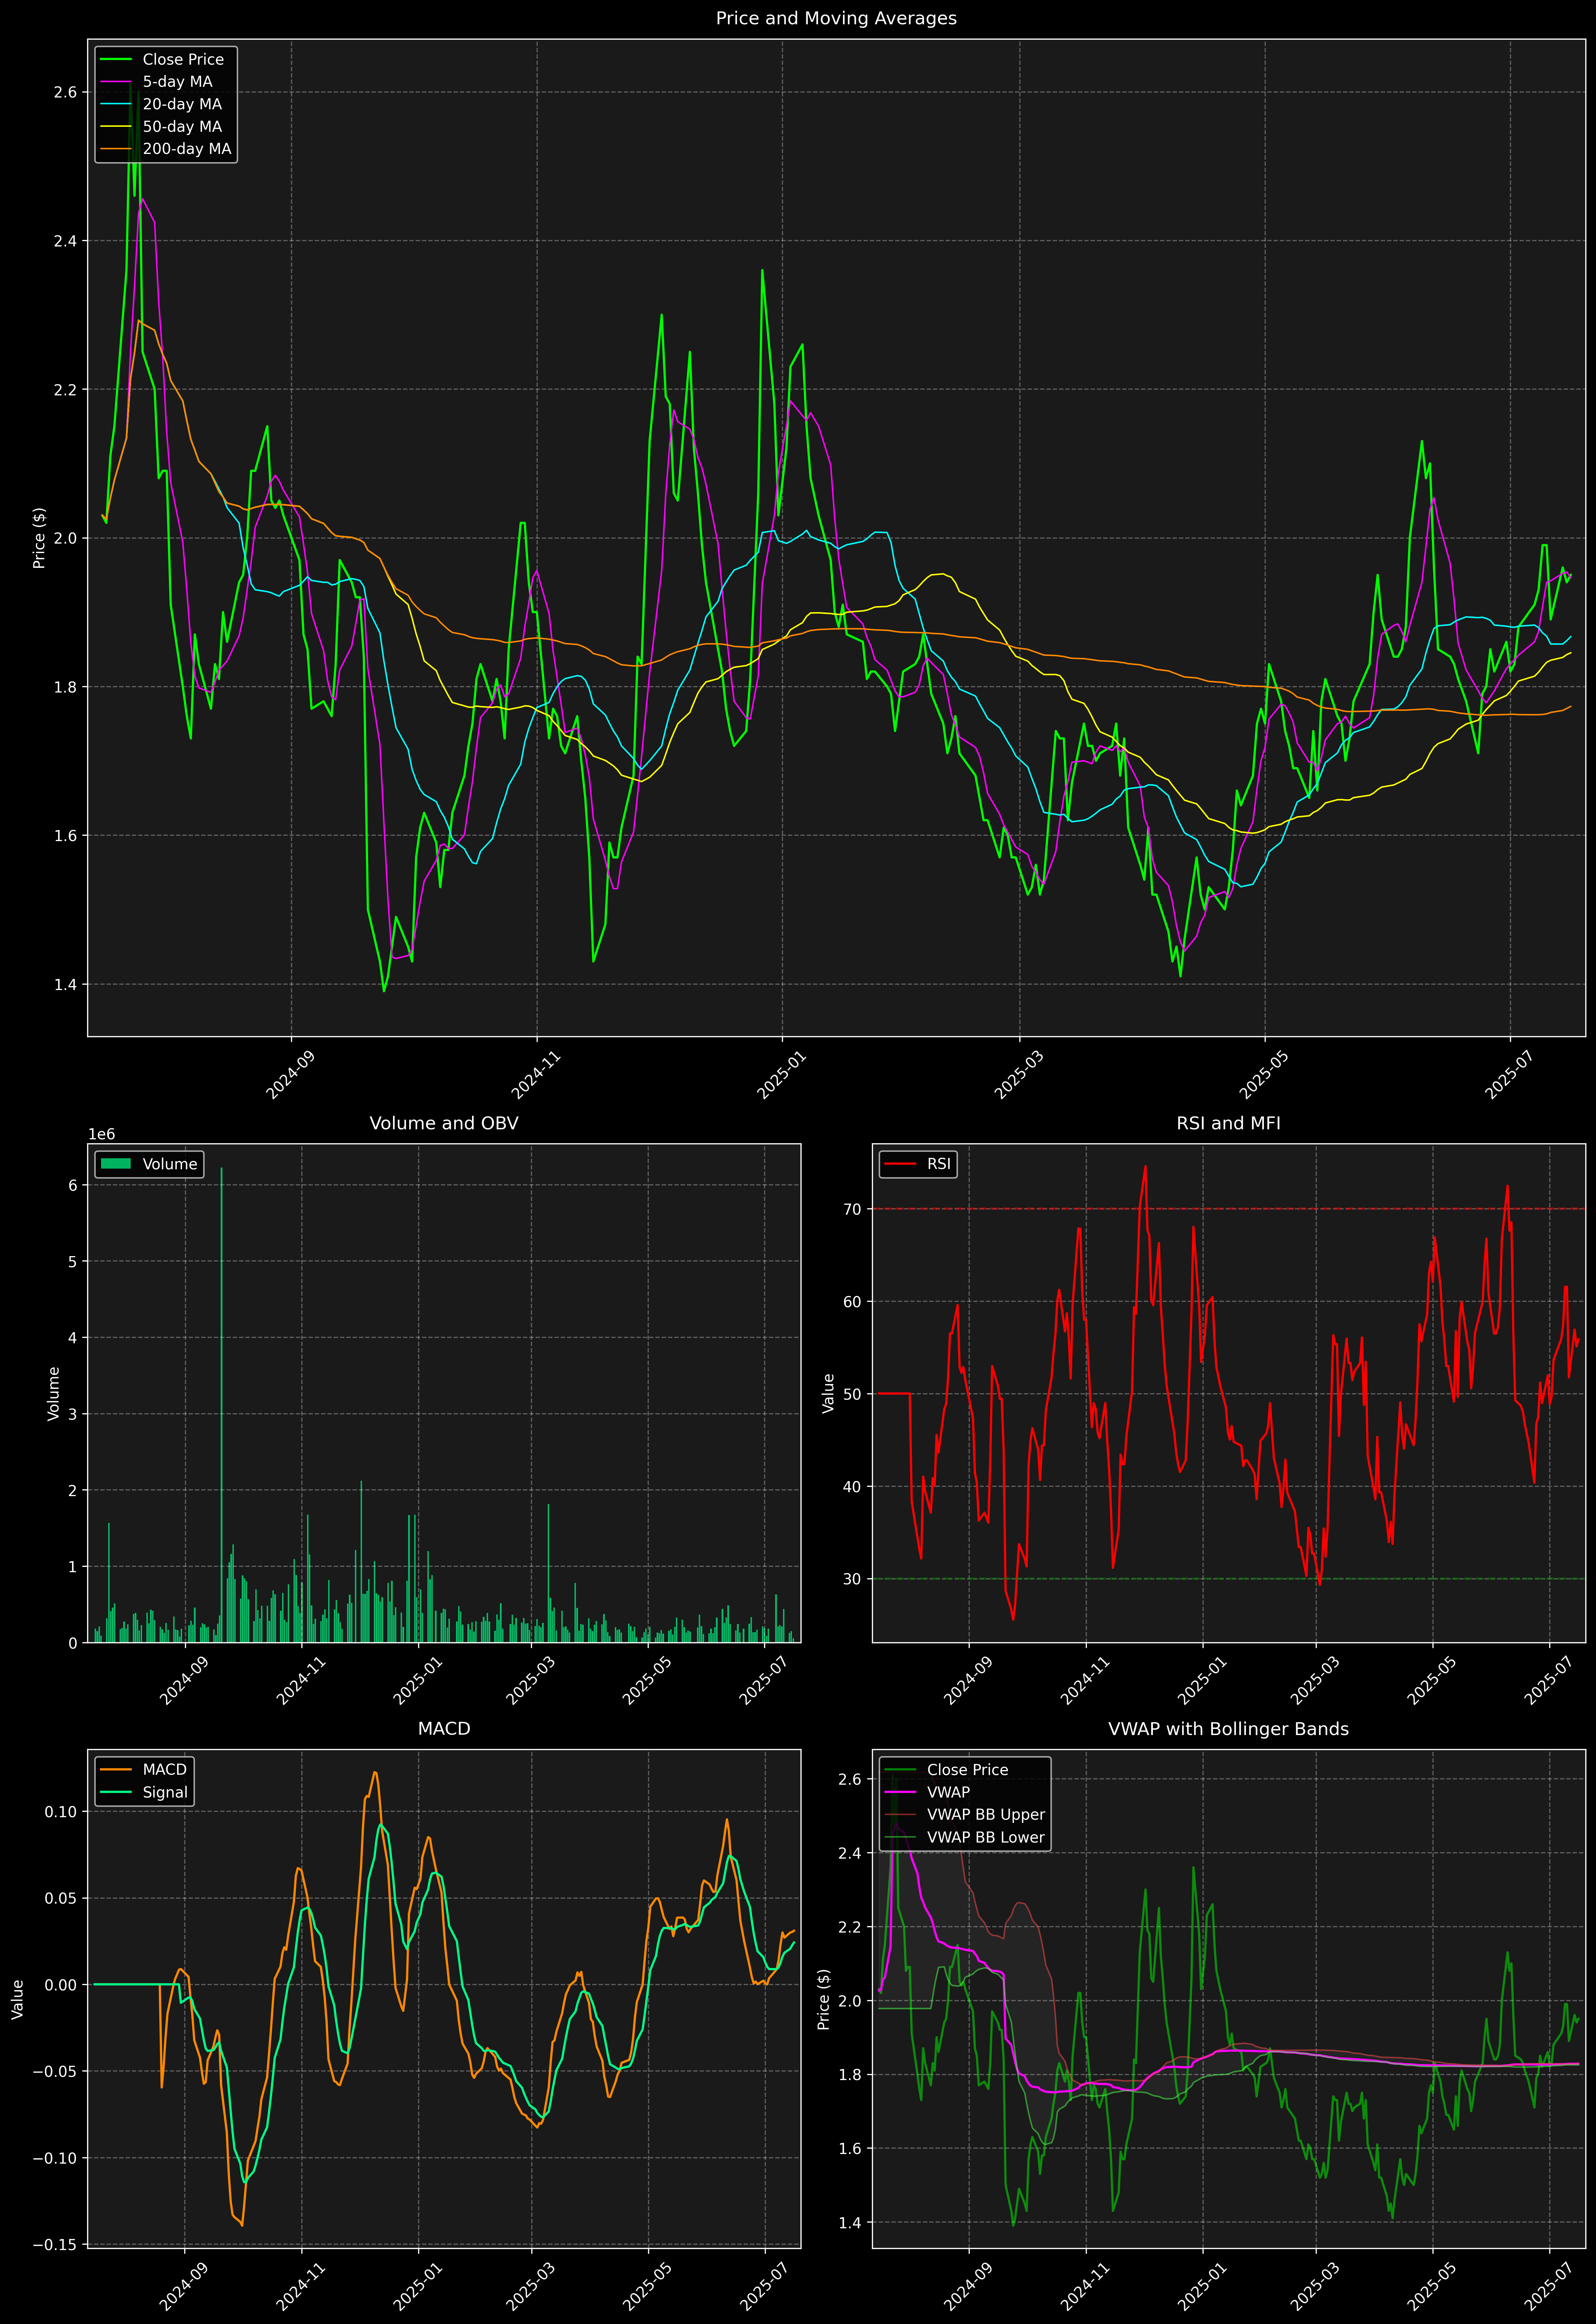Click the 'RSI and MFI' chart title
Screen dimensions: 1596x2324
[x=1228, y=1123]
